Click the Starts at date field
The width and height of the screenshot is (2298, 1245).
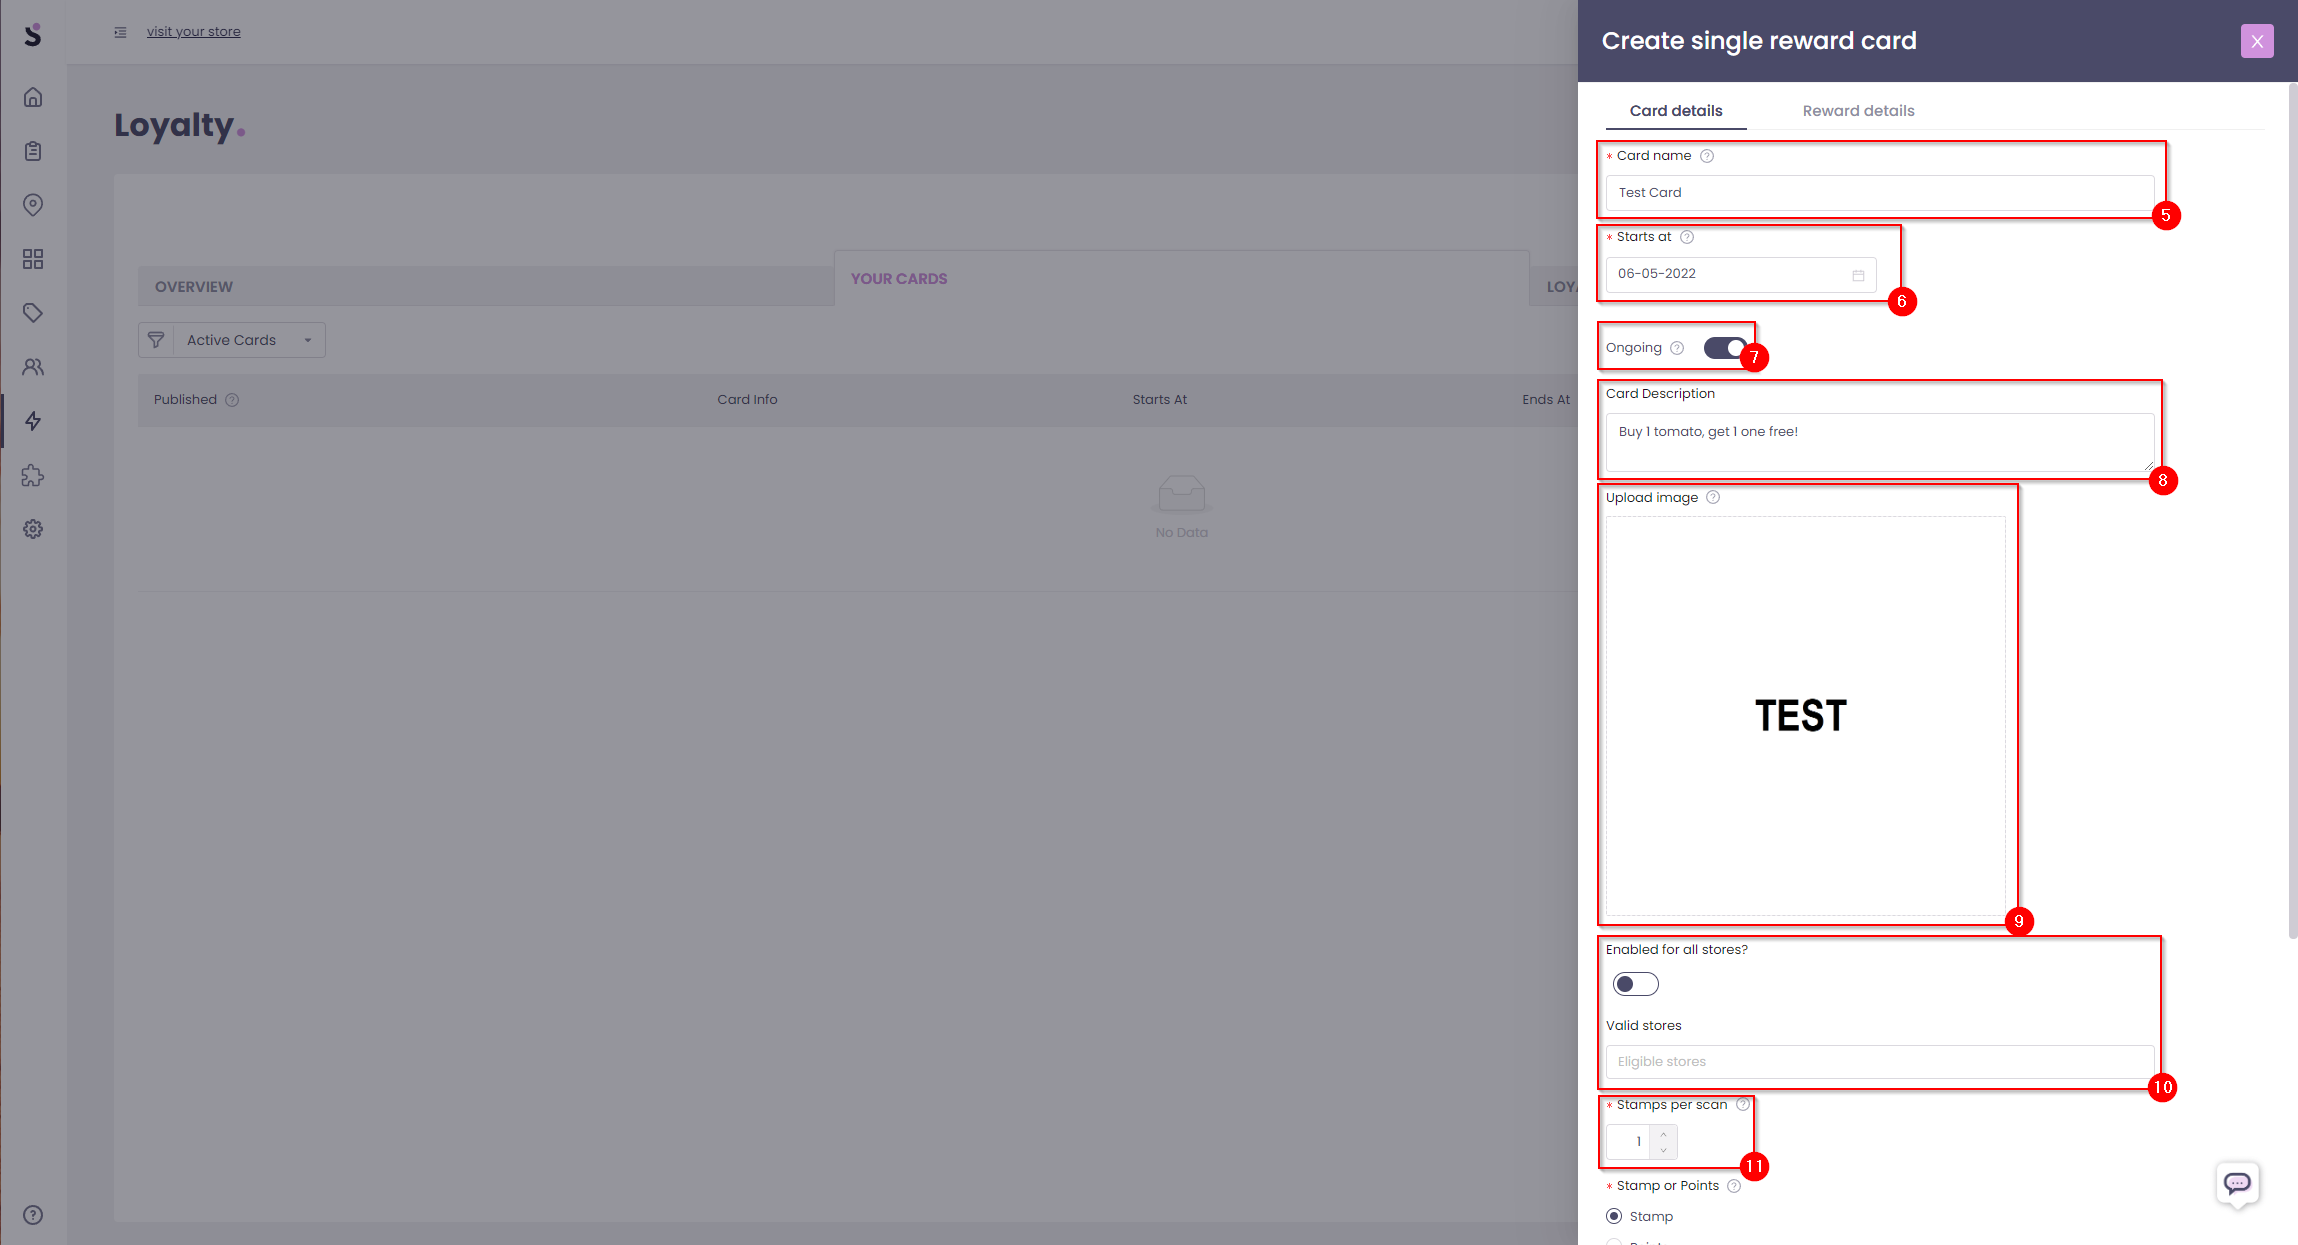[1741, 274]
